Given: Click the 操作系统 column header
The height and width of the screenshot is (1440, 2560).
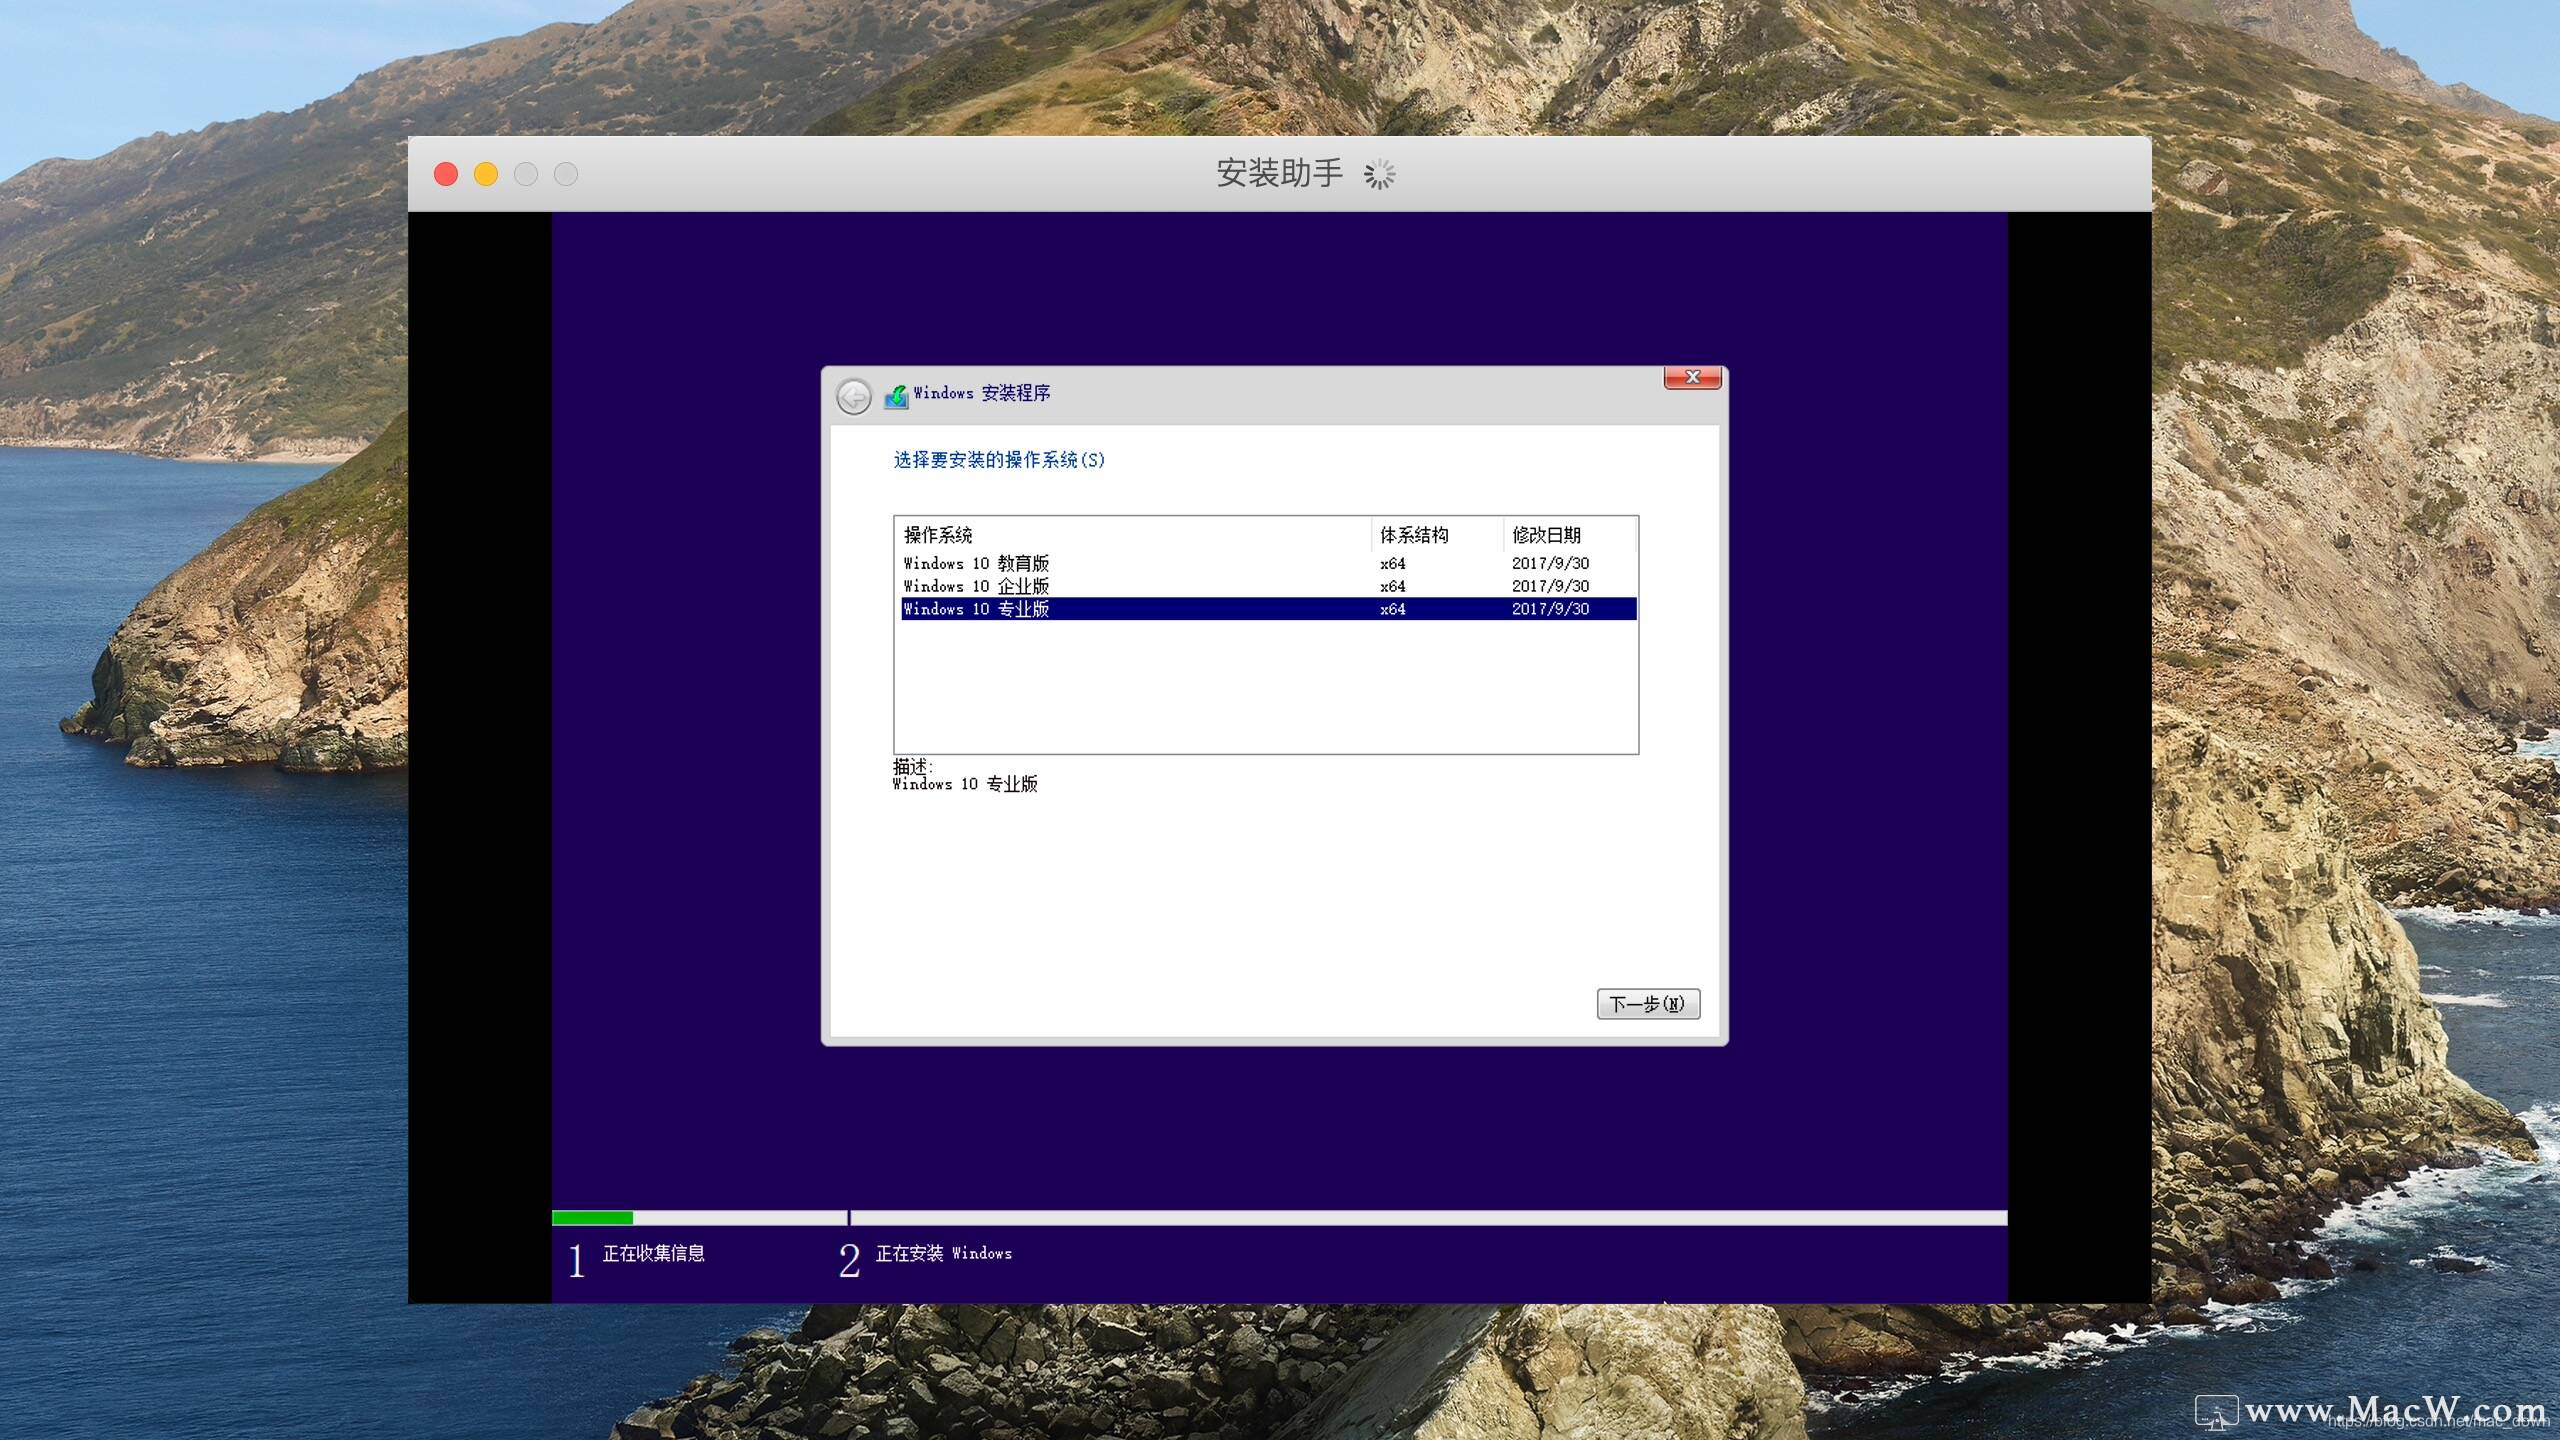Looking at the screenshot, I should [1134, 535].
